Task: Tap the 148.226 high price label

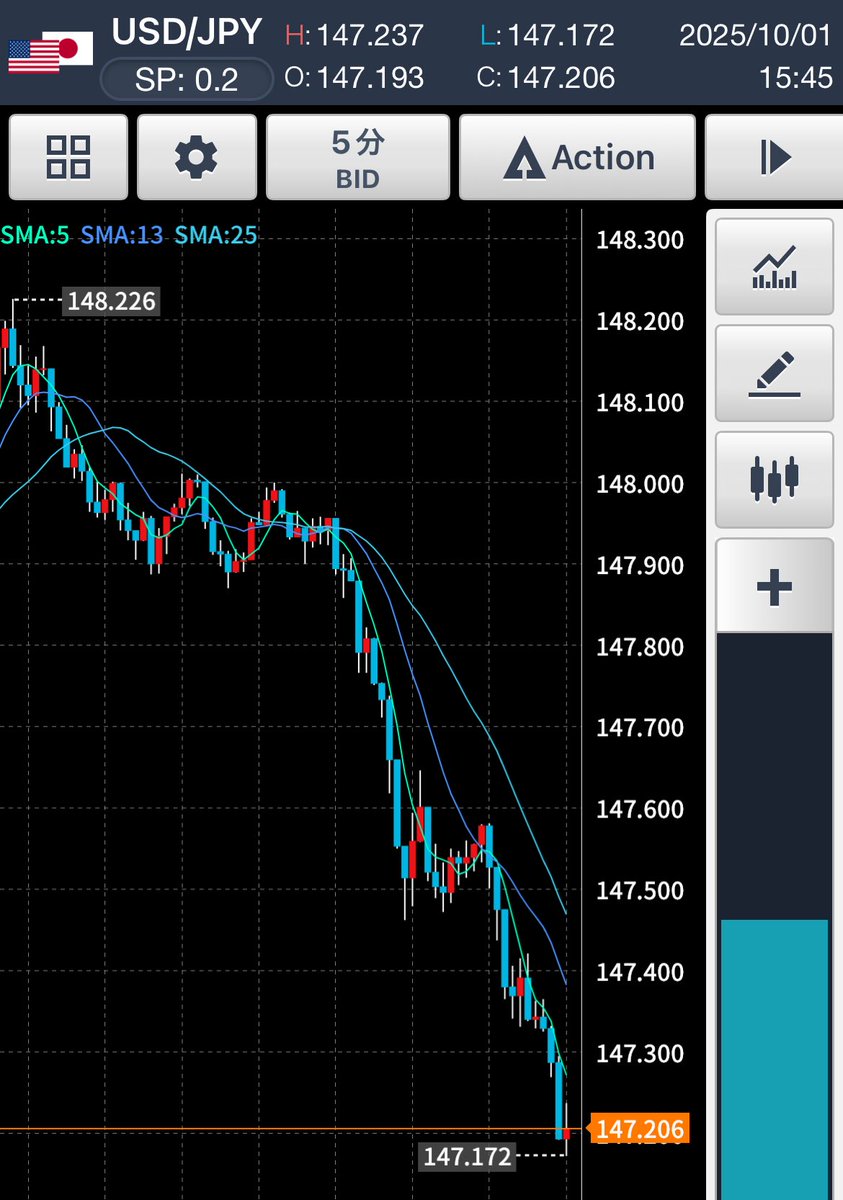Action: [x=112, y=301]
